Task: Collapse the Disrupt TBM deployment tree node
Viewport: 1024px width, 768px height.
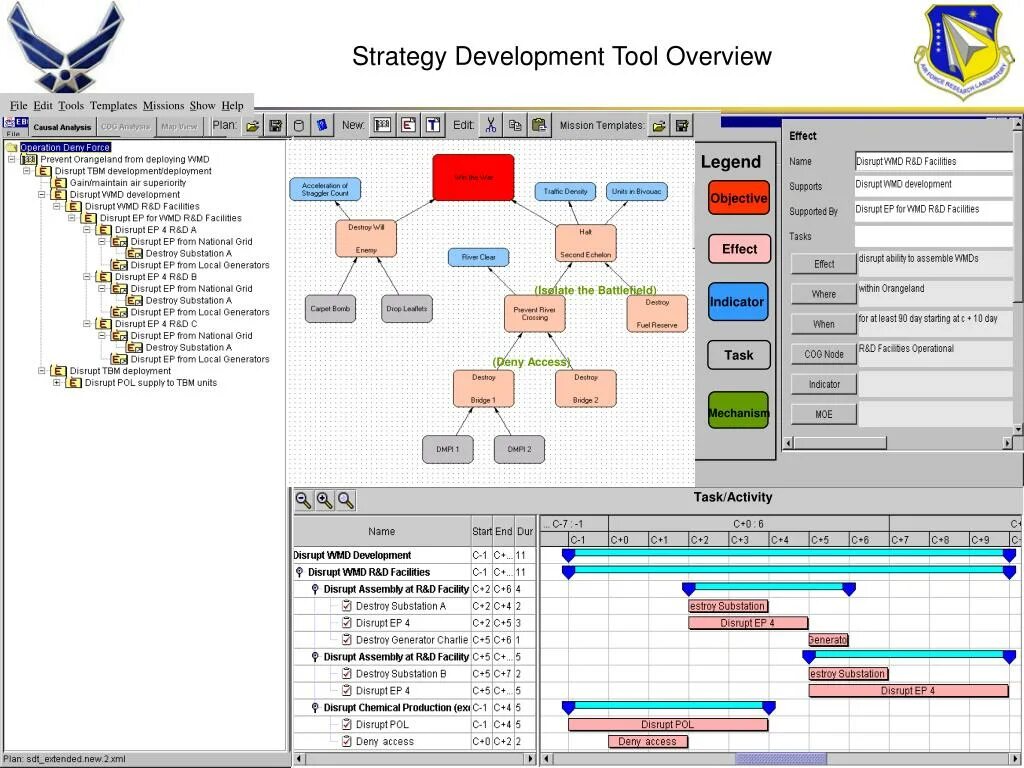Action: pos(42,371)
